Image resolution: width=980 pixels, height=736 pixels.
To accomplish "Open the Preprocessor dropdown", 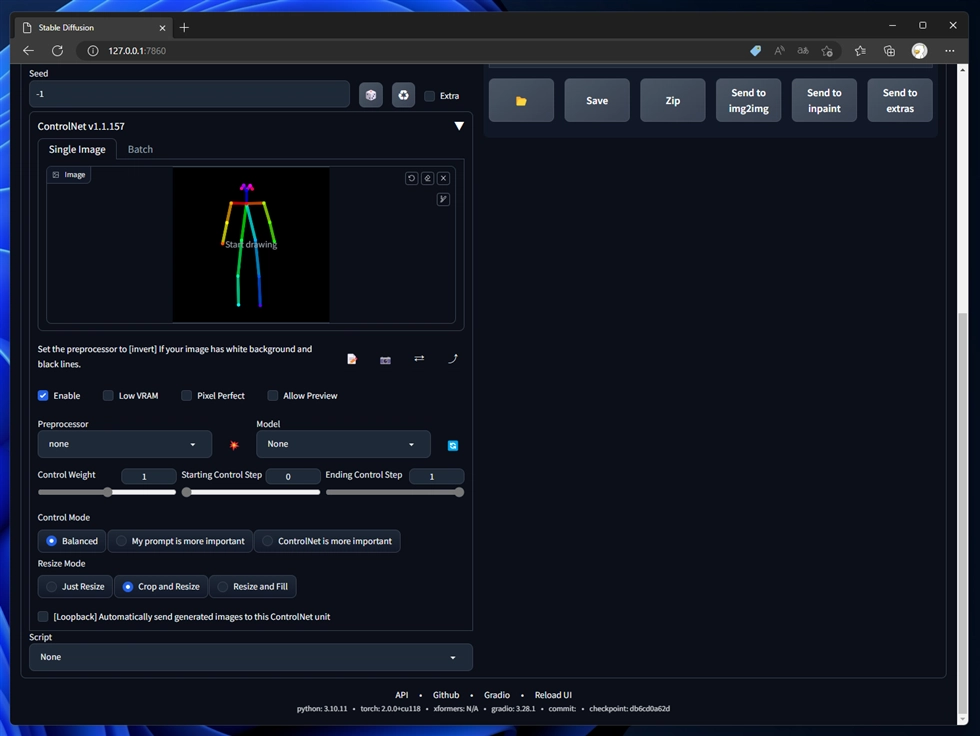I will point(124,444).
